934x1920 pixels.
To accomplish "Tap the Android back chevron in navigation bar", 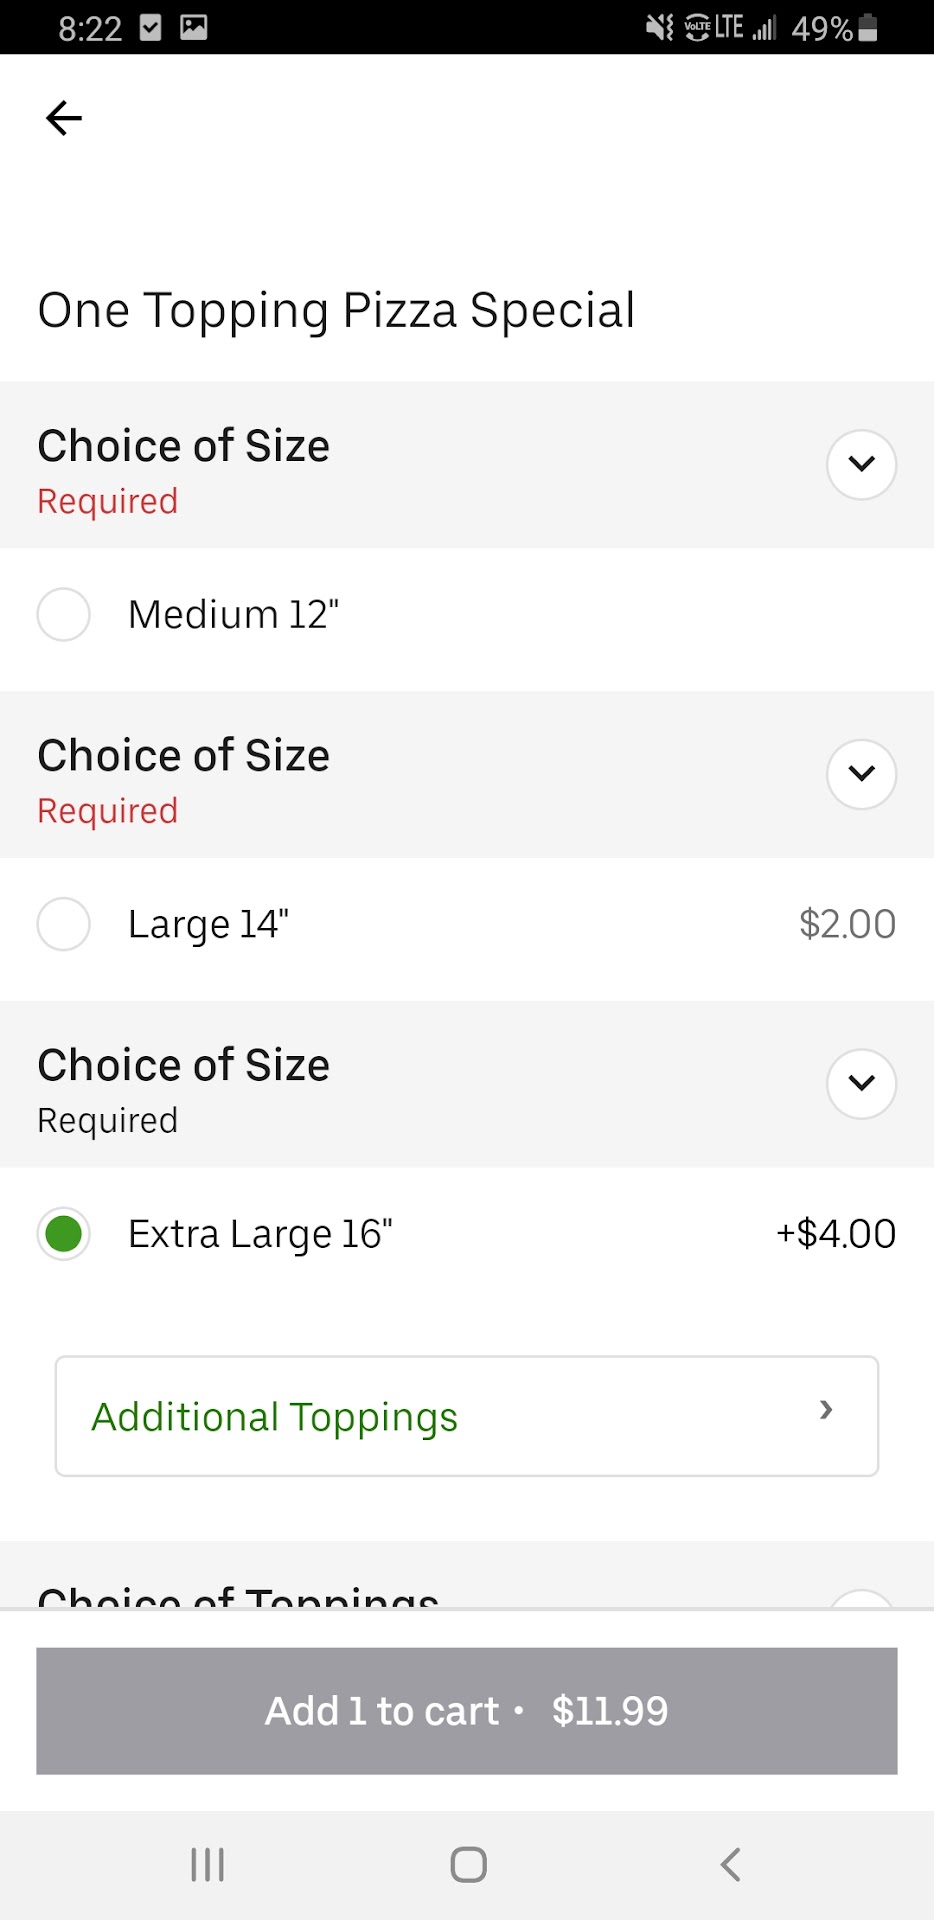I will (x=731, y=1864).
